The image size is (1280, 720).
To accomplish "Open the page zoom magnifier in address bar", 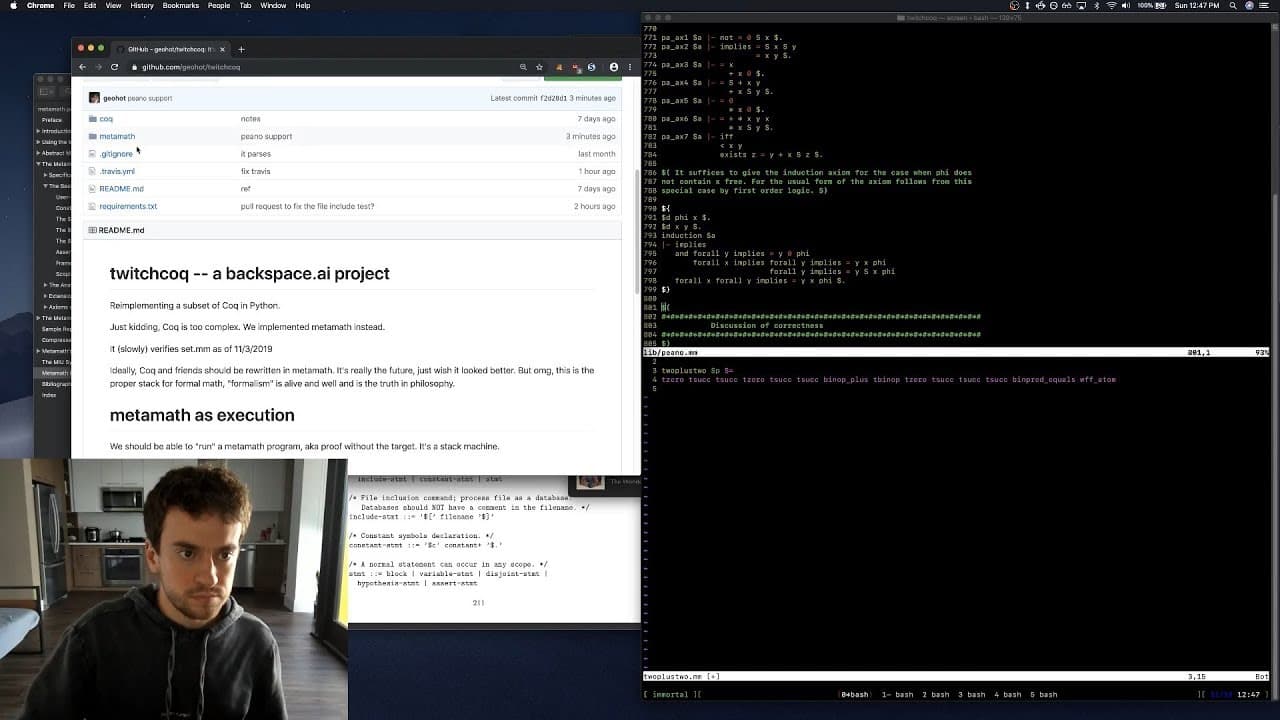I will (523, 67).
